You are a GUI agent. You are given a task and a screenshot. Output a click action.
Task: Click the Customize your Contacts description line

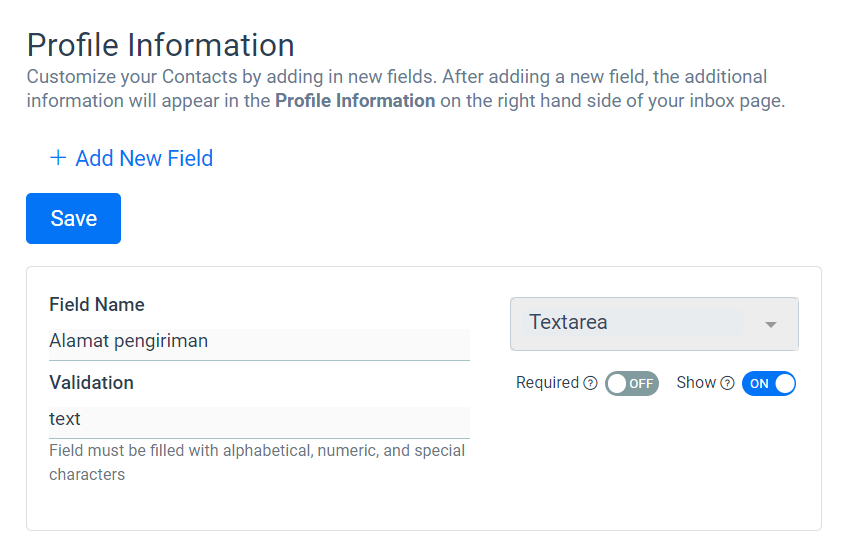[x=396, y=77]
